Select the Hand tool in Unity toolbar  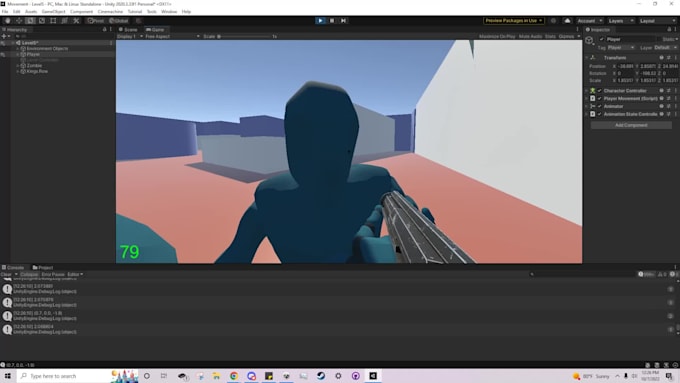click(x=7, y=20)
